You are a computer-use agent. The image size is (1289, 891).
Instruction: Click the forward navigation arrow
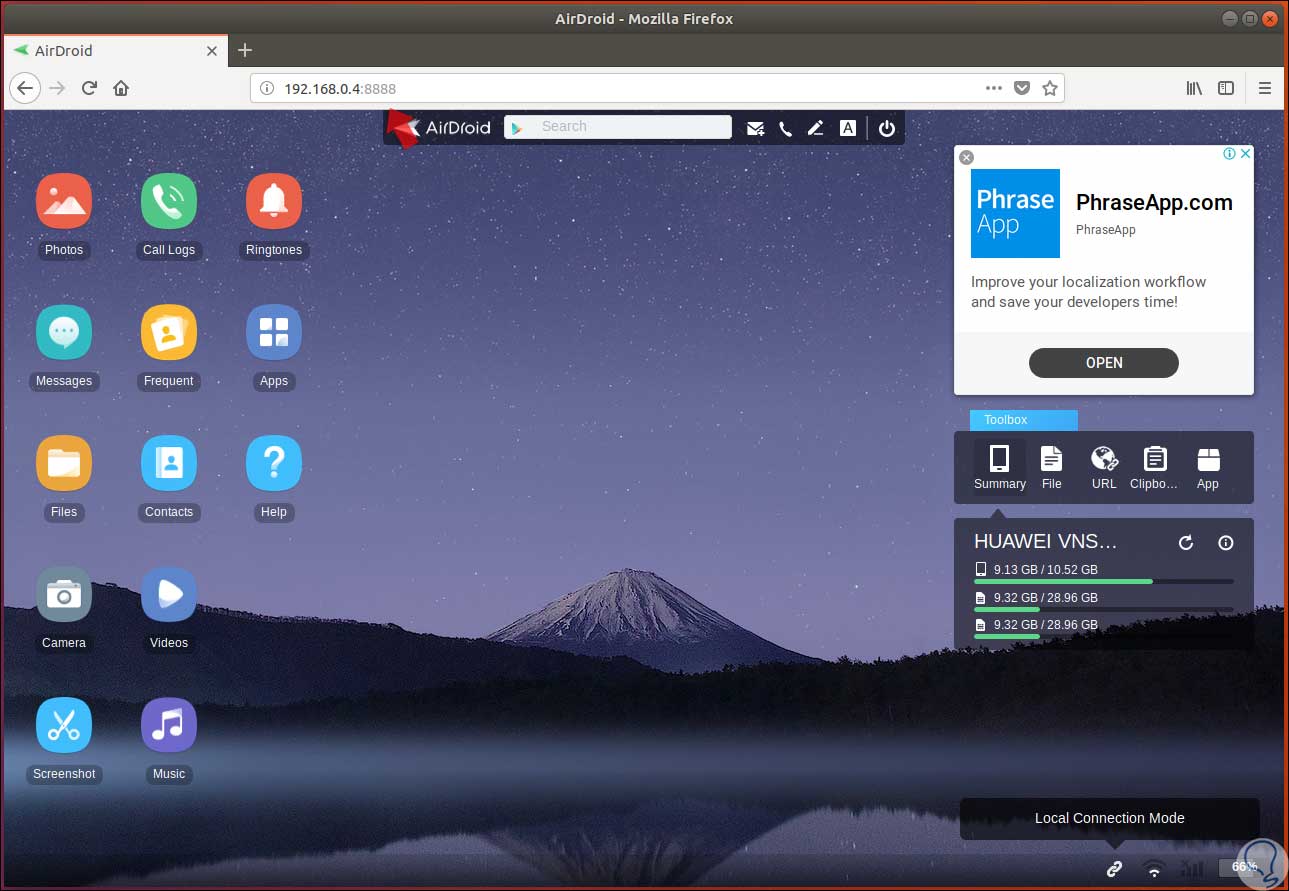pos(58,88)
